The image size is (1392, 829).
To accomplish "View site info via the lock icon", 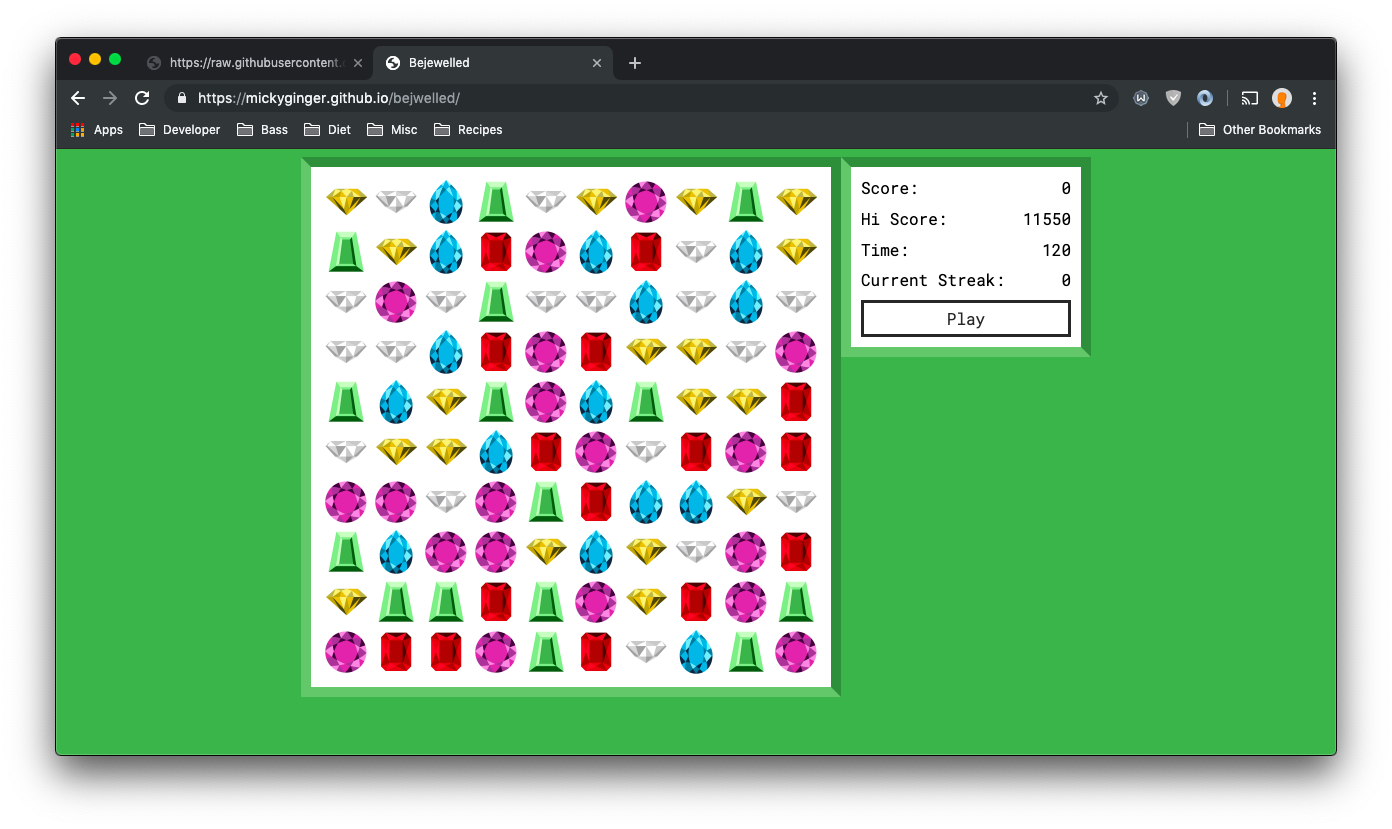I will [181, 98].
